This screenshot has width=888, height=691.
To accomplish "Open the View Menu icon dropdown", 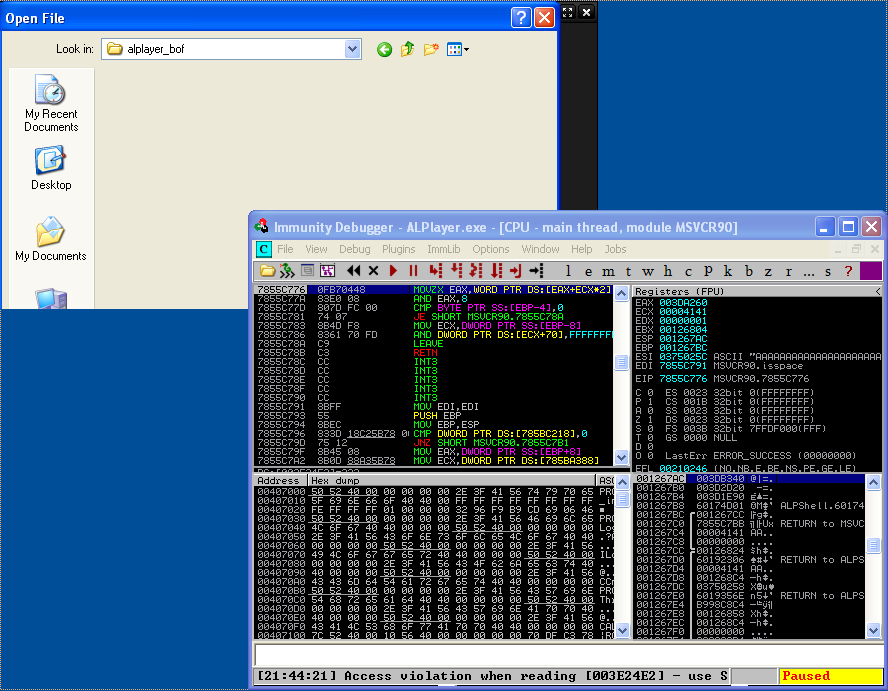I will [458, 50].
